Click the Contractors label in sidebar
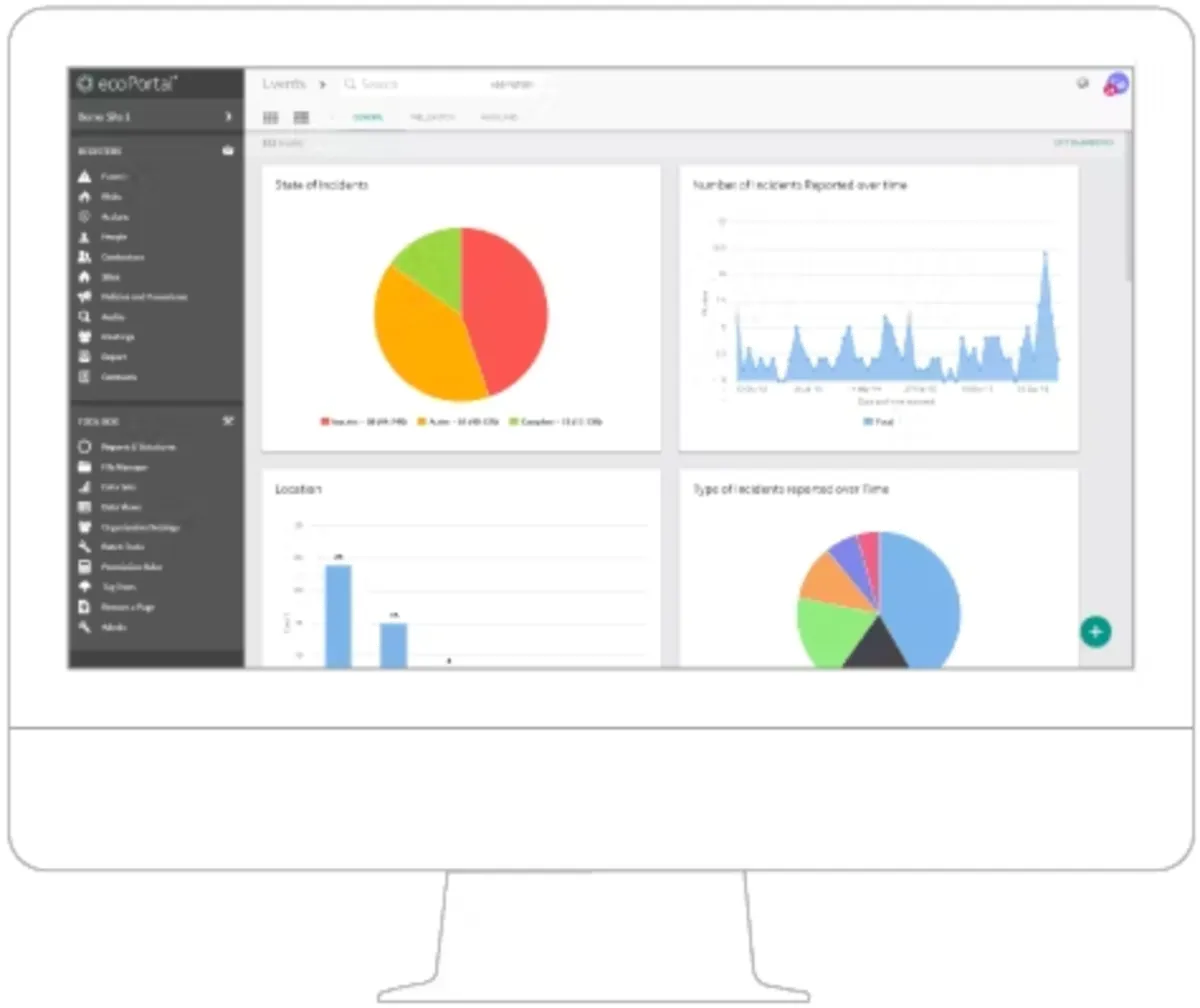 123,257
